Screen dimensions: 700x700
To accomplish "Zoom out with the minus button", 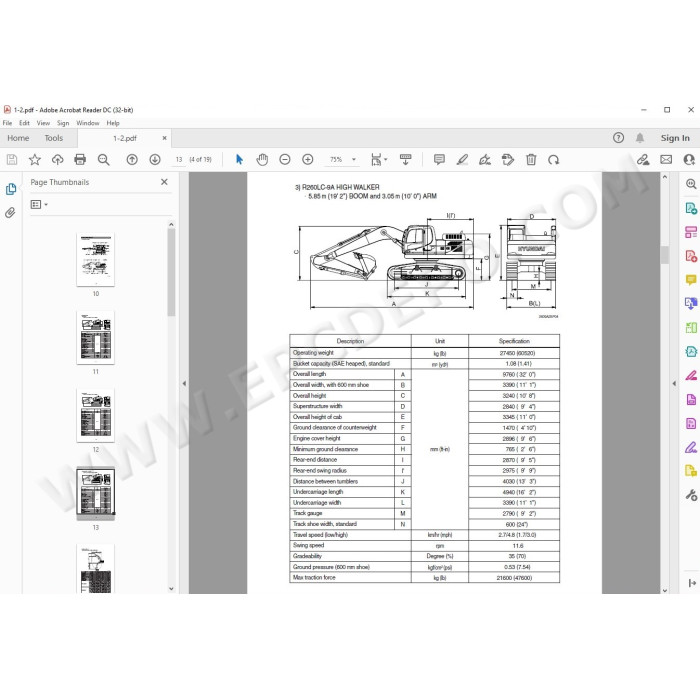I will 285,159.
